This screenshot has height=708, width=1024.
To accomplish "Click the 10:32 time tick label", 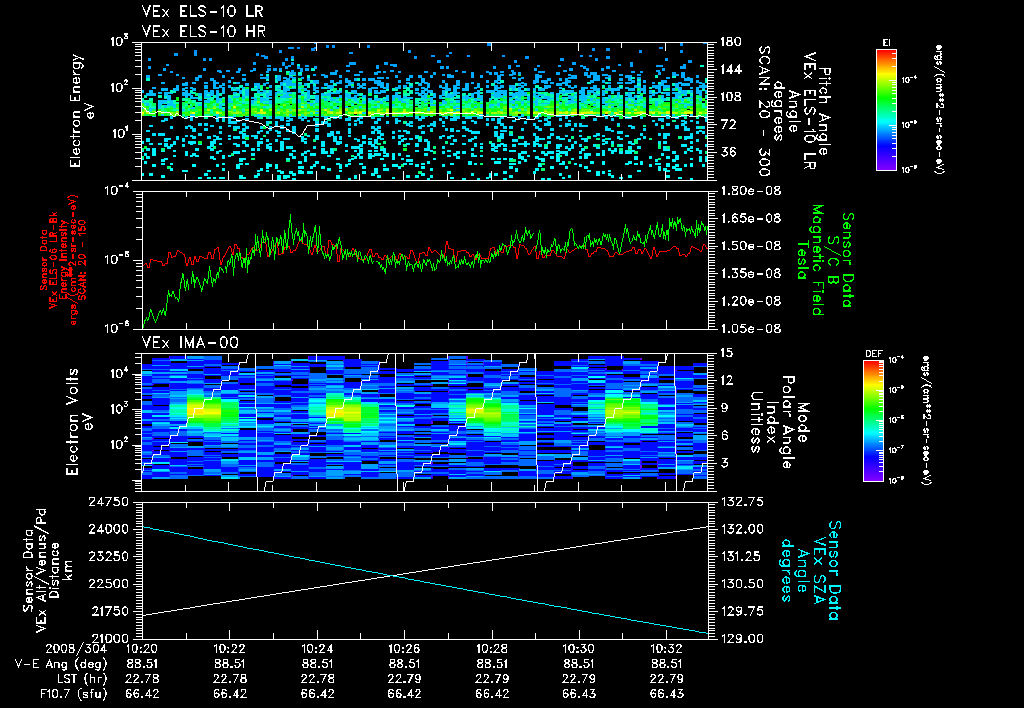I will 666,649.
